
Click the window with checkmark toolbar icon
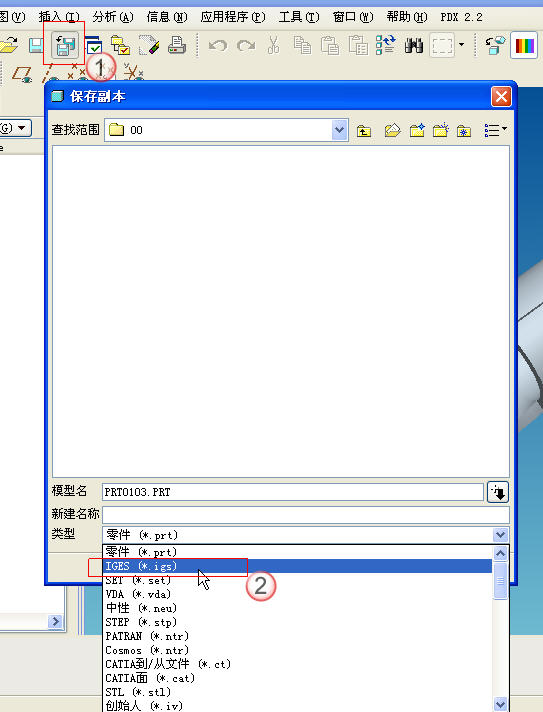pos(94,45)
